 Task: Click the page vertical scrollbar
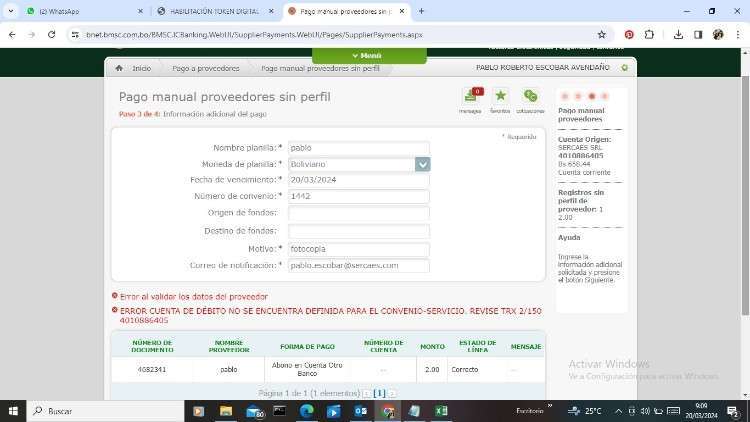click(x=745, y=195)
